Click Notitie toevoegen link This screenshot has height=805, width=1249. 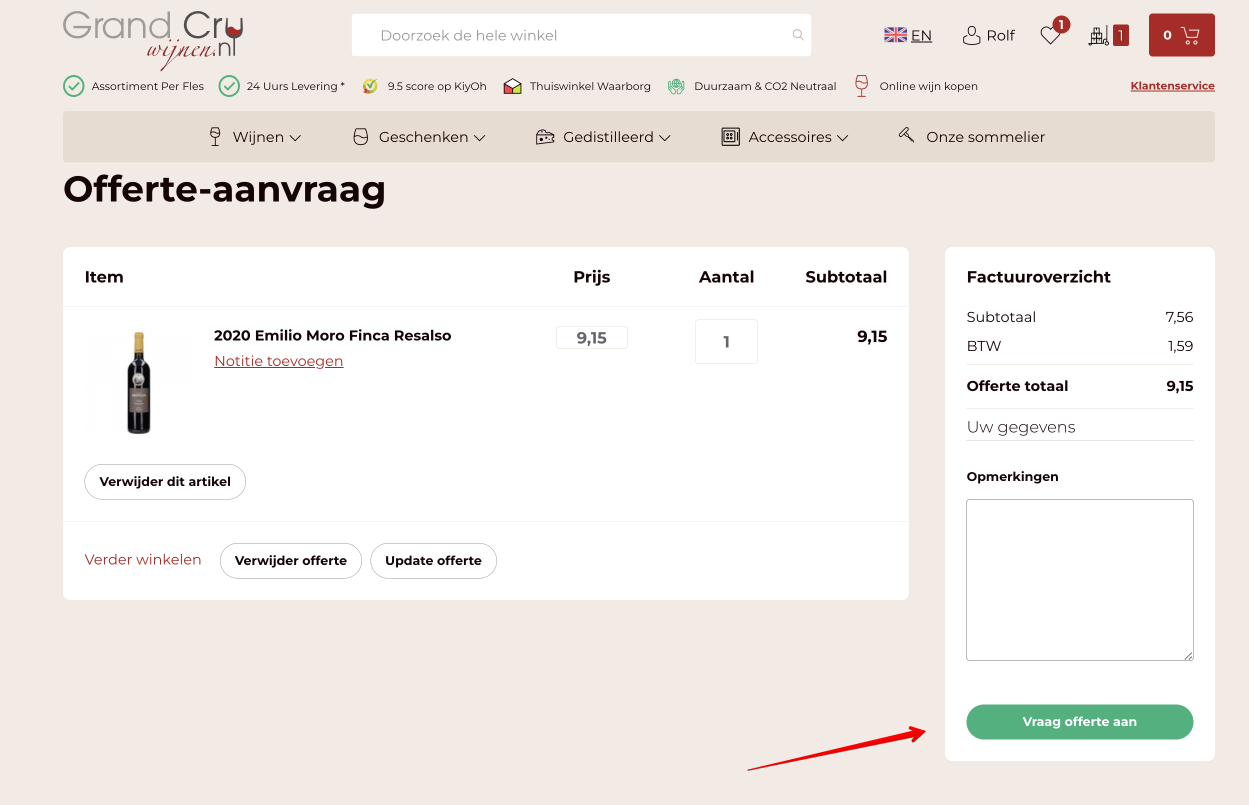[278, 361]
